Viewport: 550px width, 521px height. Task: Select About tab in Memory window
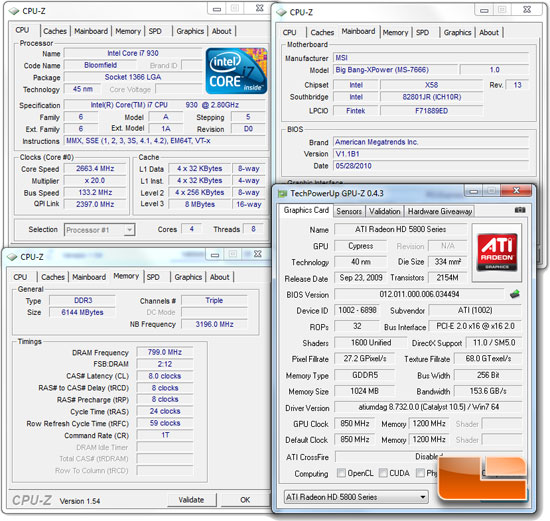220,277
